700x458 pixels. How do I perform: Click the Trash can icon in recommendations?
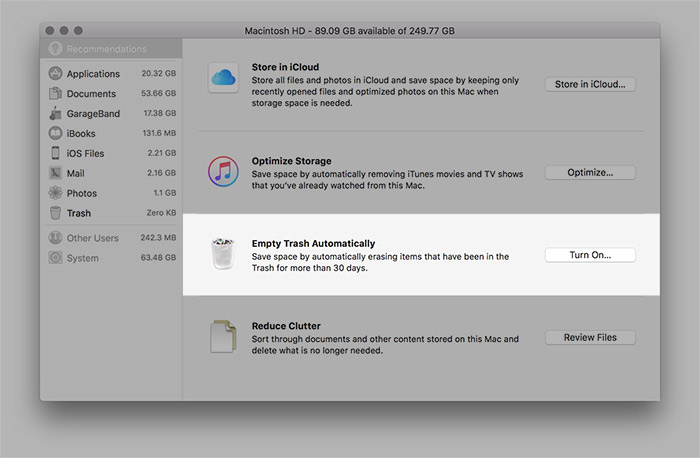[222, 254]
